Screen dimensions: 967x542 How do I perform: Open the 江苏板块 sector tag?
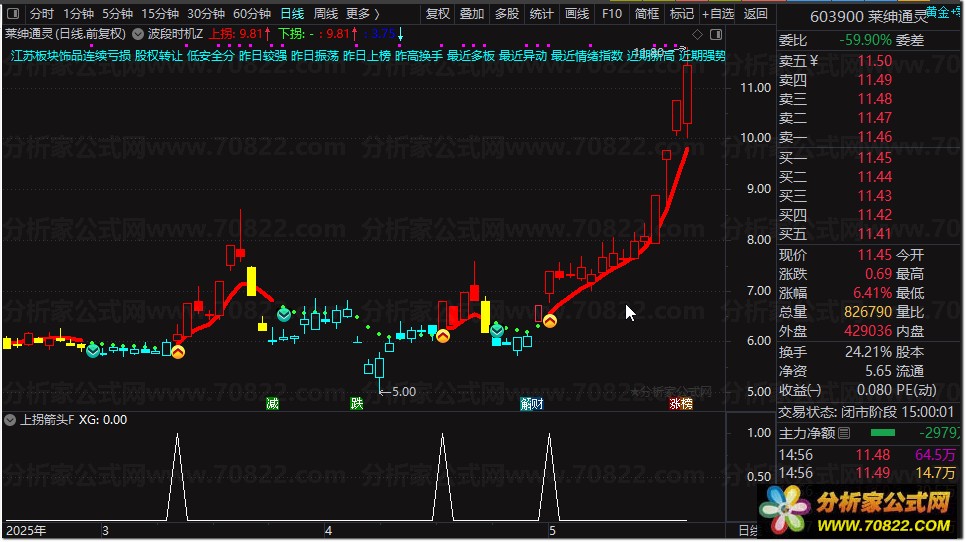coord(36,55)
